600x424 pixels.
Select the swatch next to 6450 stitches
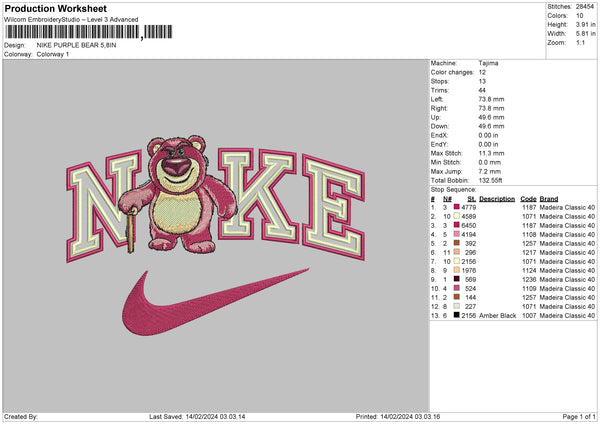[x=457, y=225]
